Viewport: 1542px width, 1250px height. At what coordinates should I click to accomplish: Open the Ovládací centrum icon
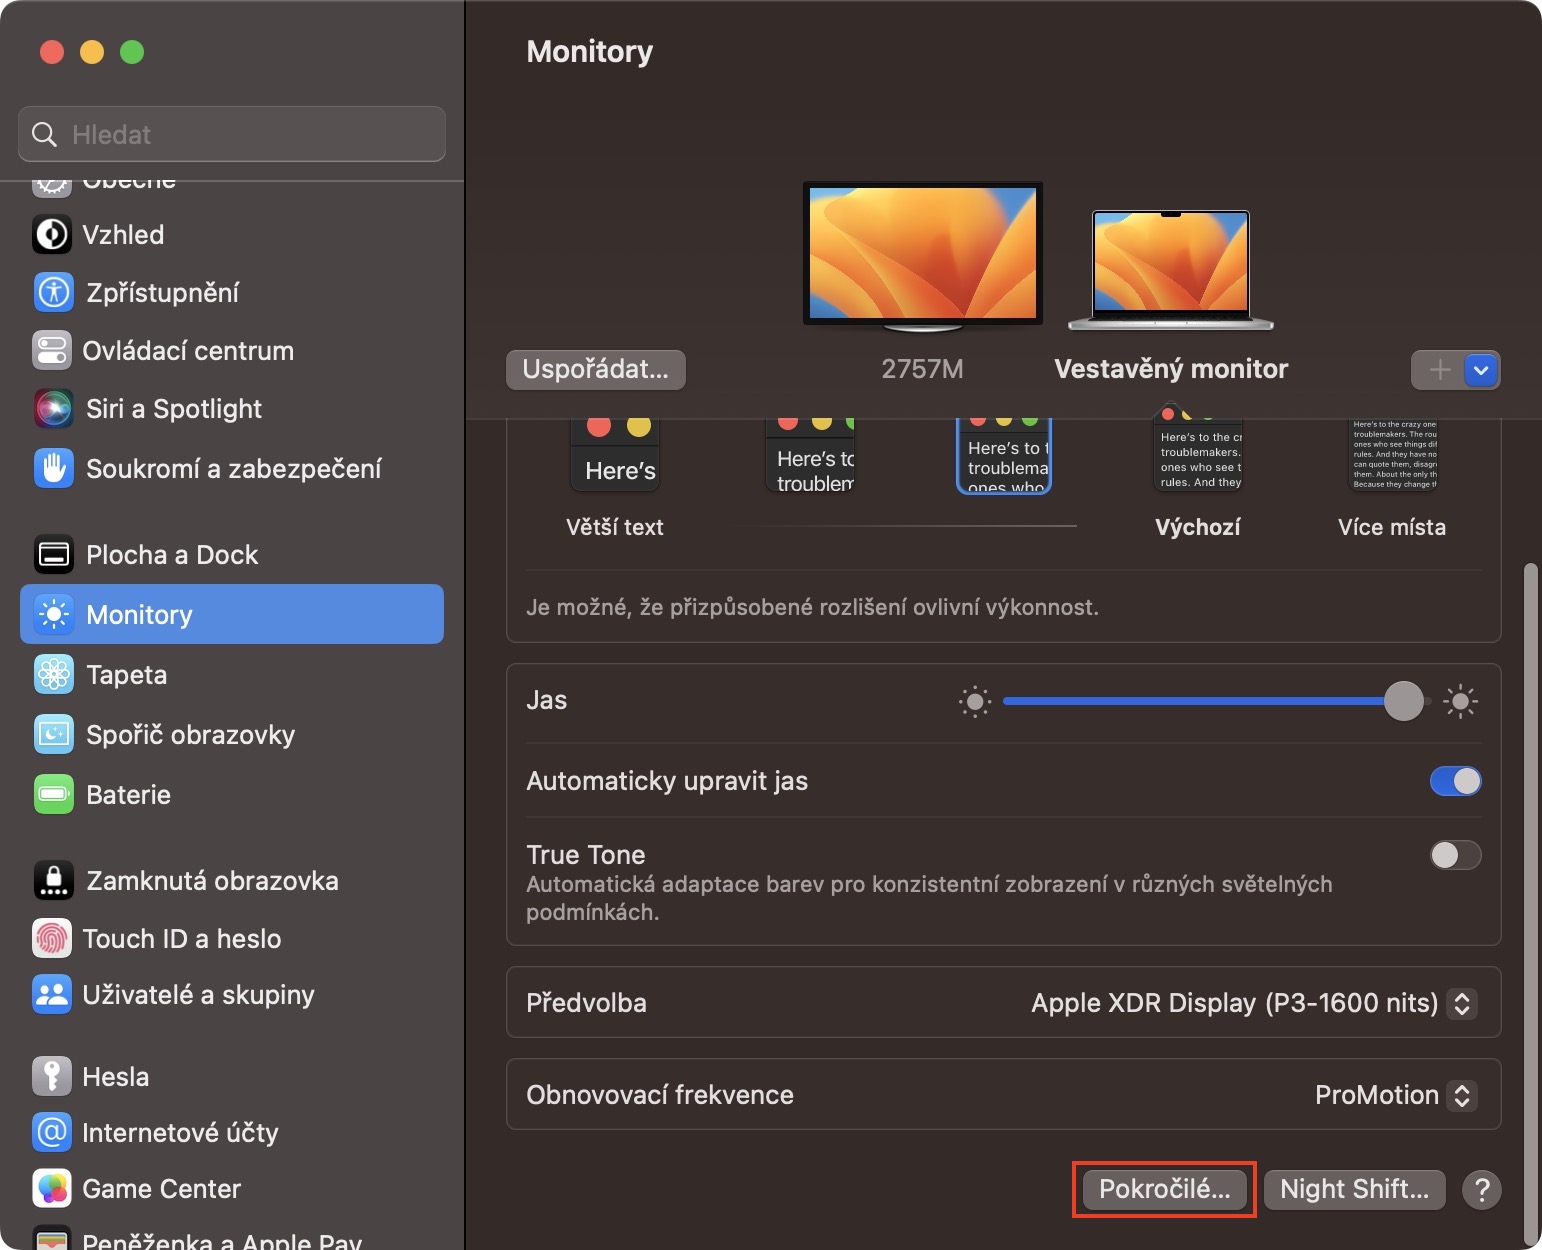click(52, 351)
